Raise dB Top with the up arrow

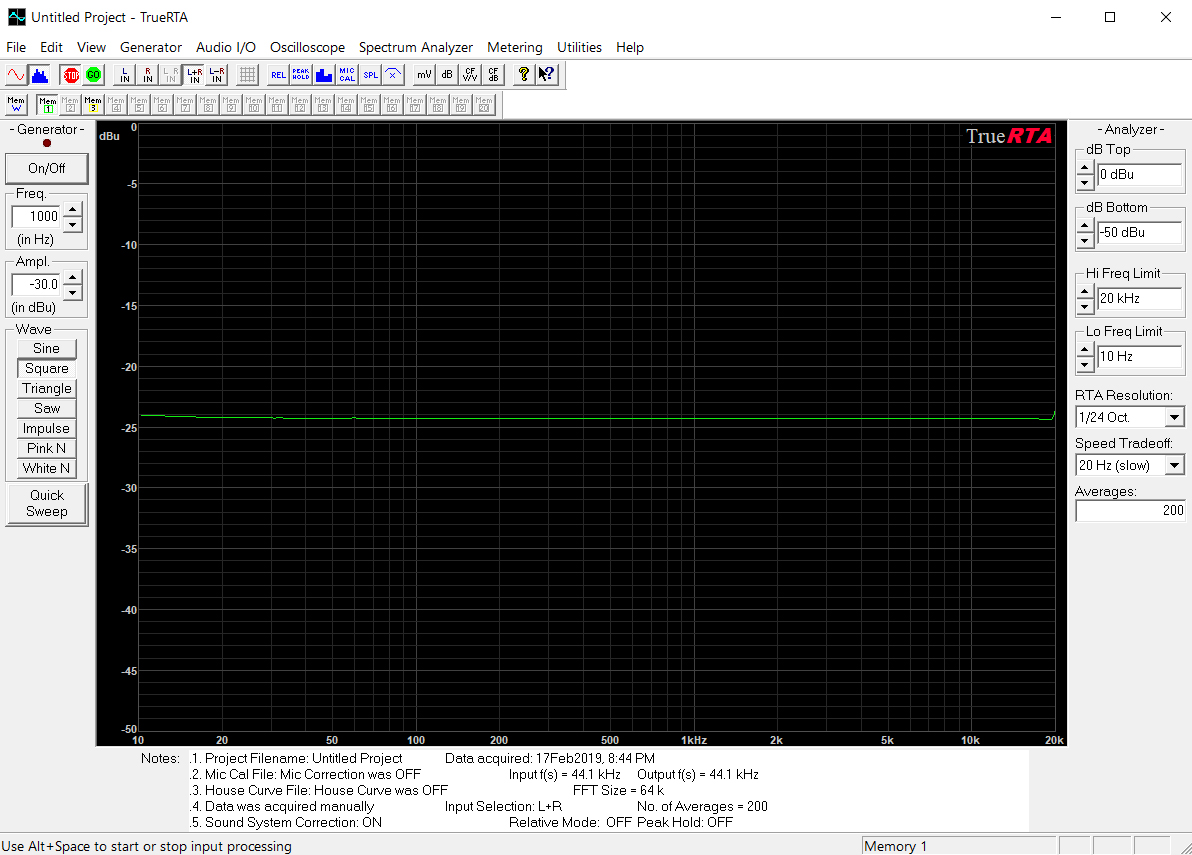click(1086, 167)
